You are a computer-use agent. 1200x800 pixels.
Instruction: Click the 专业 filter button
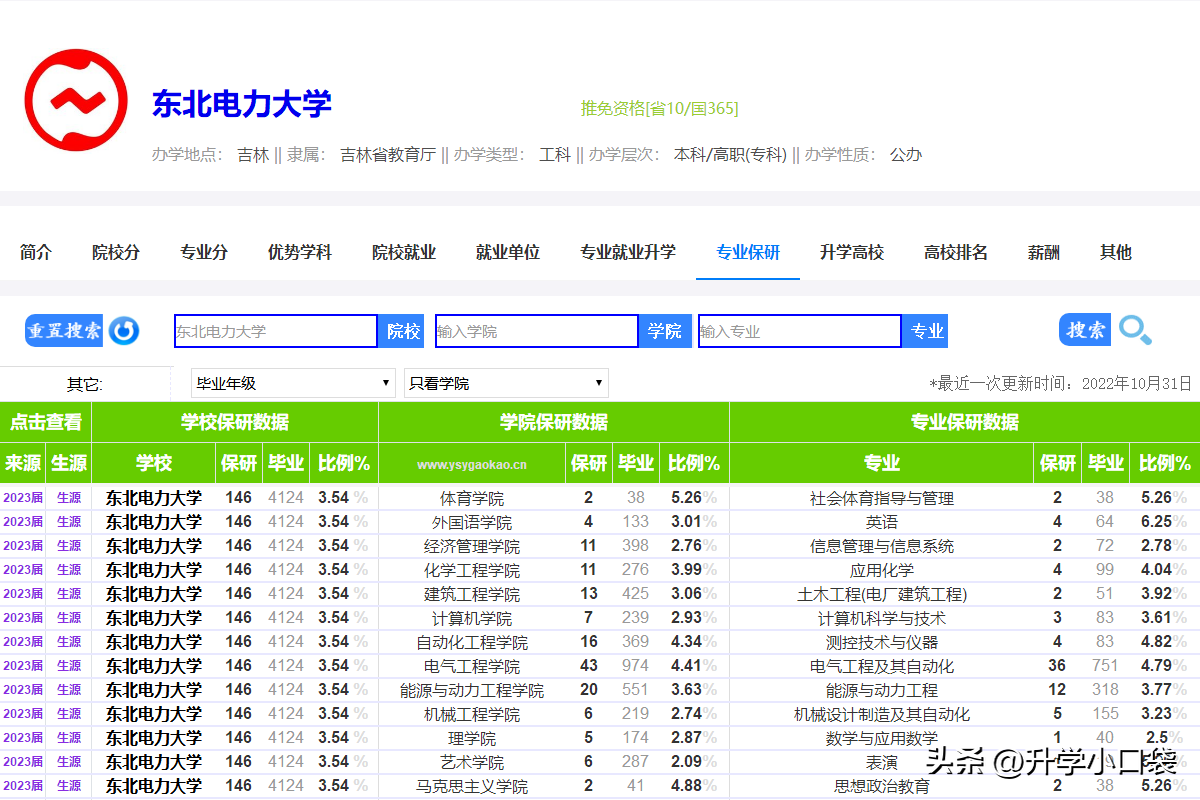(926, 331)
